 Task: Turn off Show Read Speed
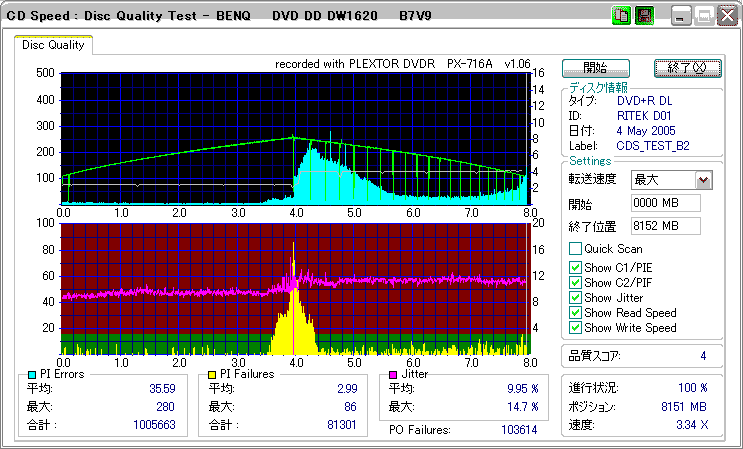point(575,312)
